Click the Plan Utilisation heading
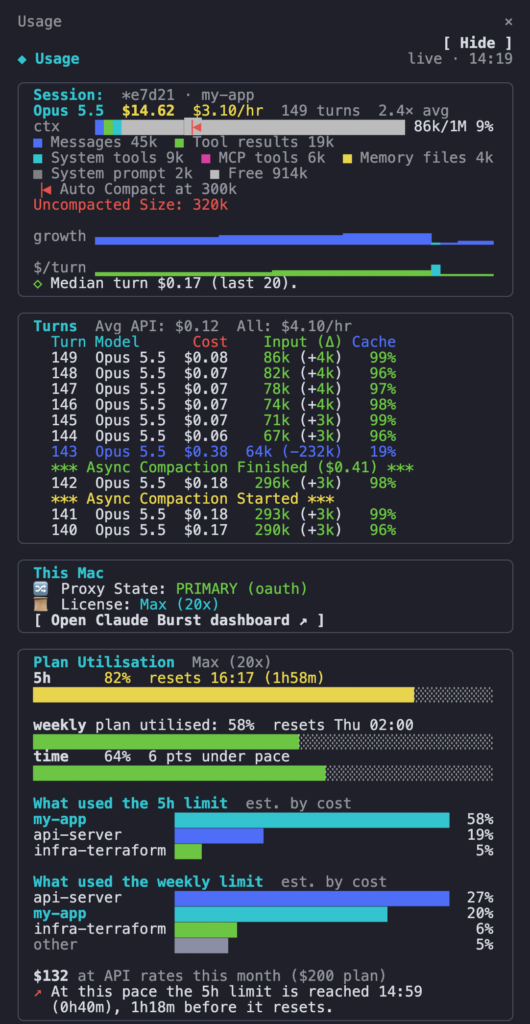The width and height of the screenshot is (530, 1024). pyautogui.click(x=104, y=662)
